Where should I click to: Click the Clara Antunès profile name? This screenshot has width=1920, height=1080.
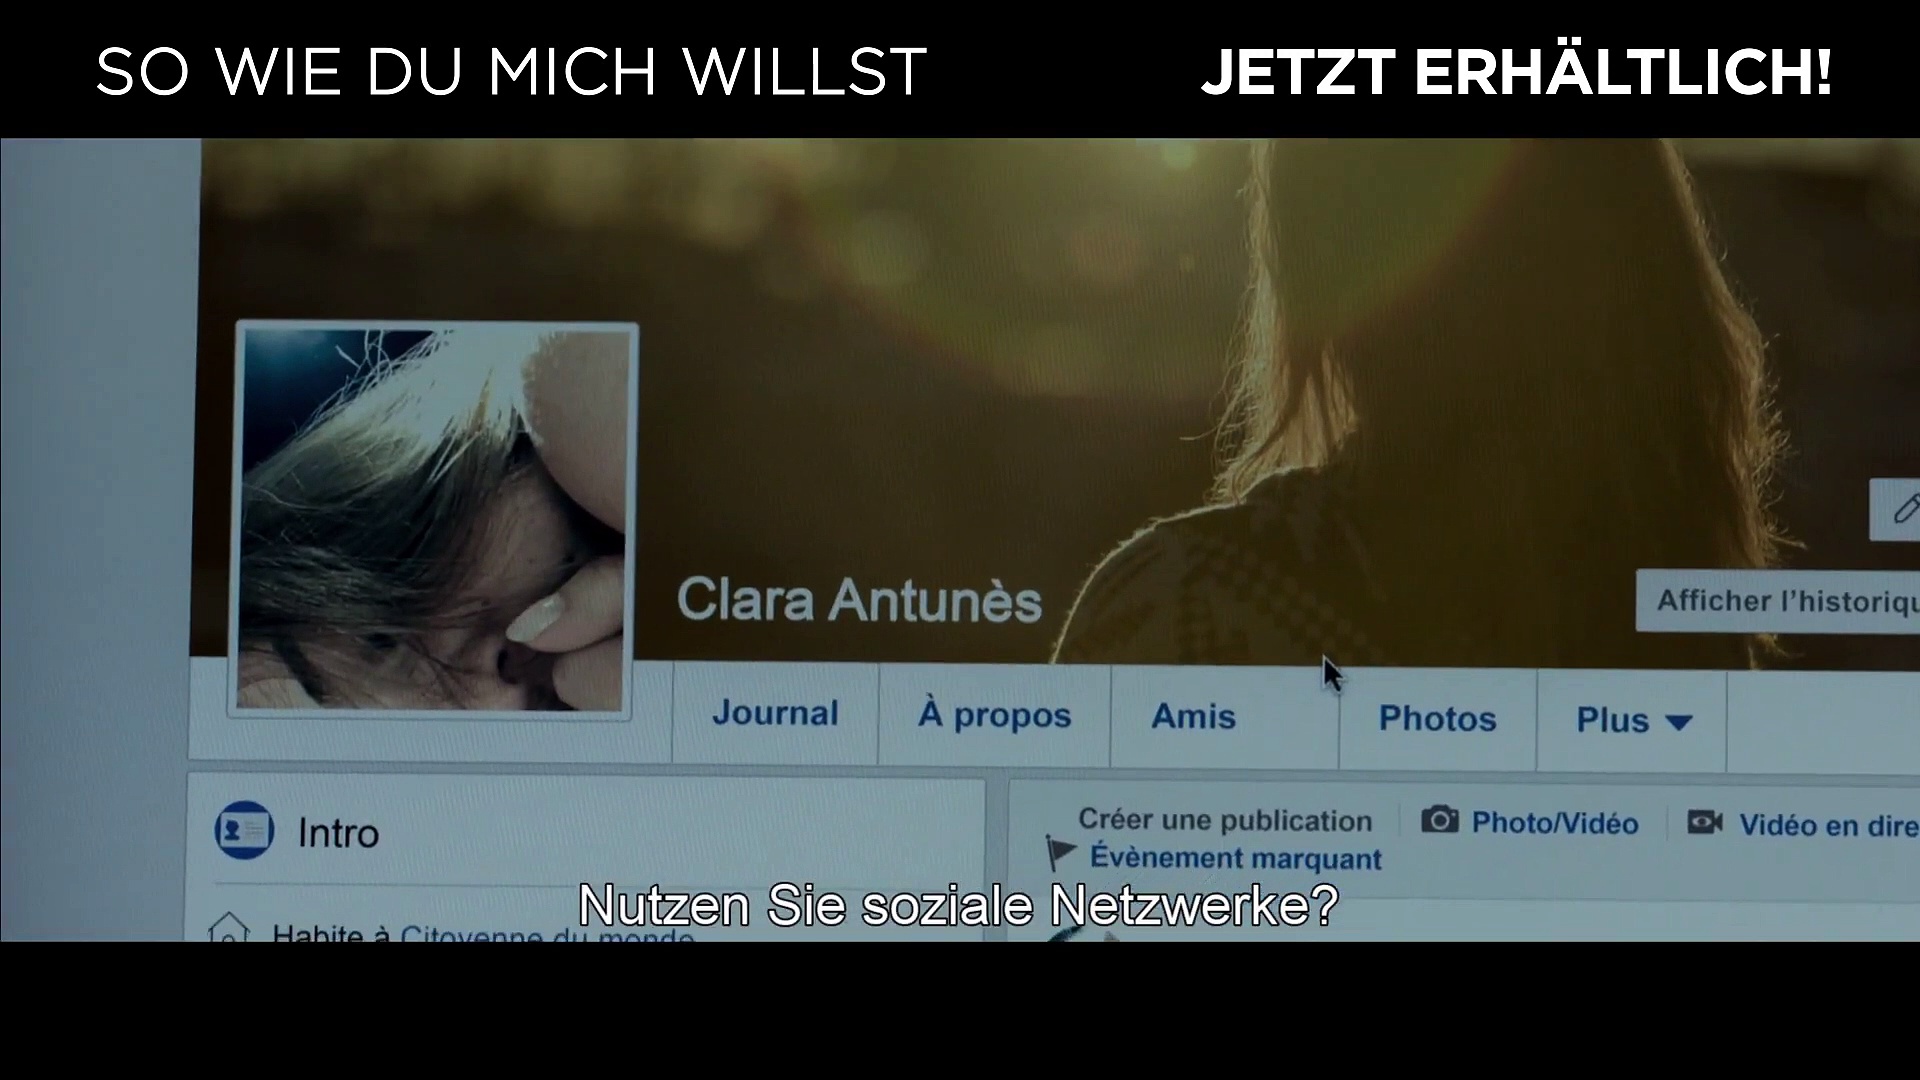click(x=859, y=600)
